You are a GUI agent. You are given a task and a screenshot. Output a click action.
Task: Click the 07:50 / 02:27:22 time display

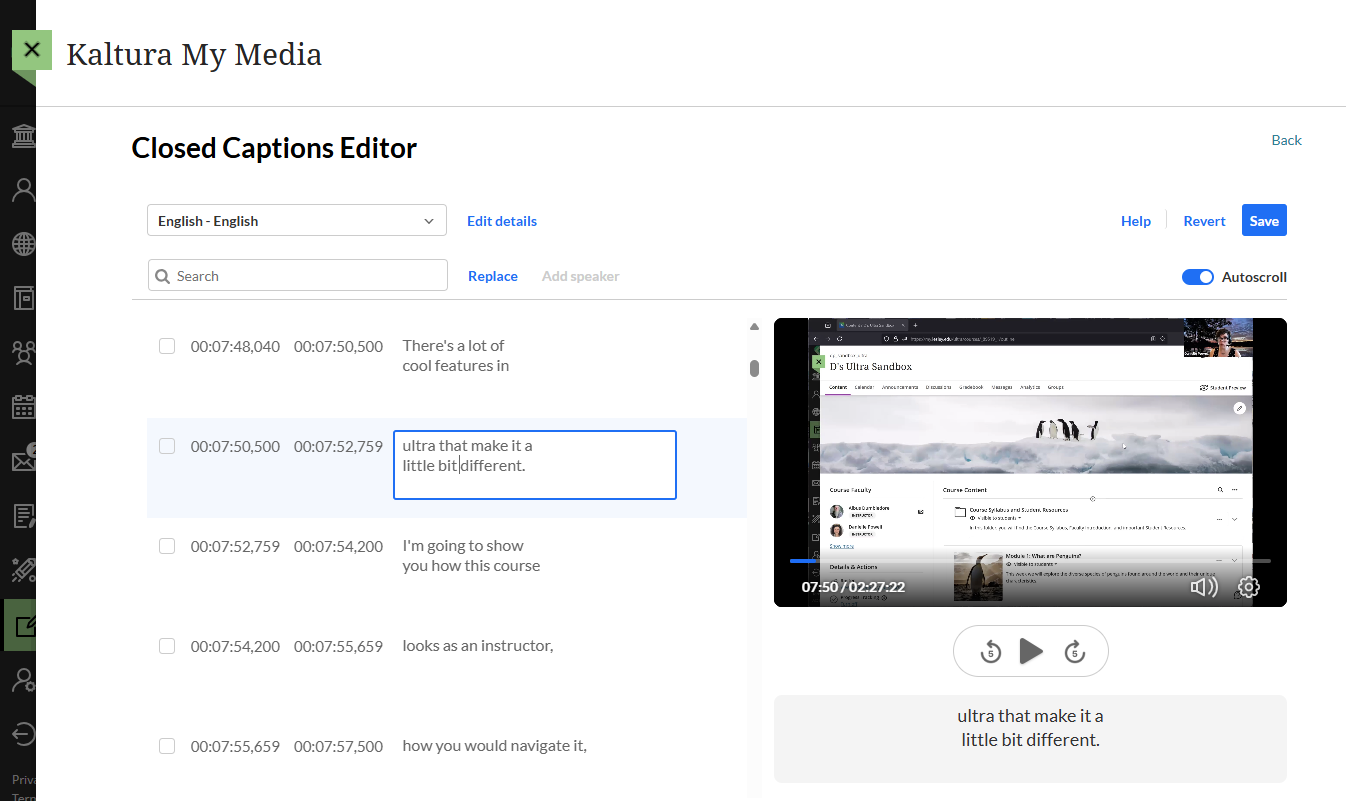point(853,587)
